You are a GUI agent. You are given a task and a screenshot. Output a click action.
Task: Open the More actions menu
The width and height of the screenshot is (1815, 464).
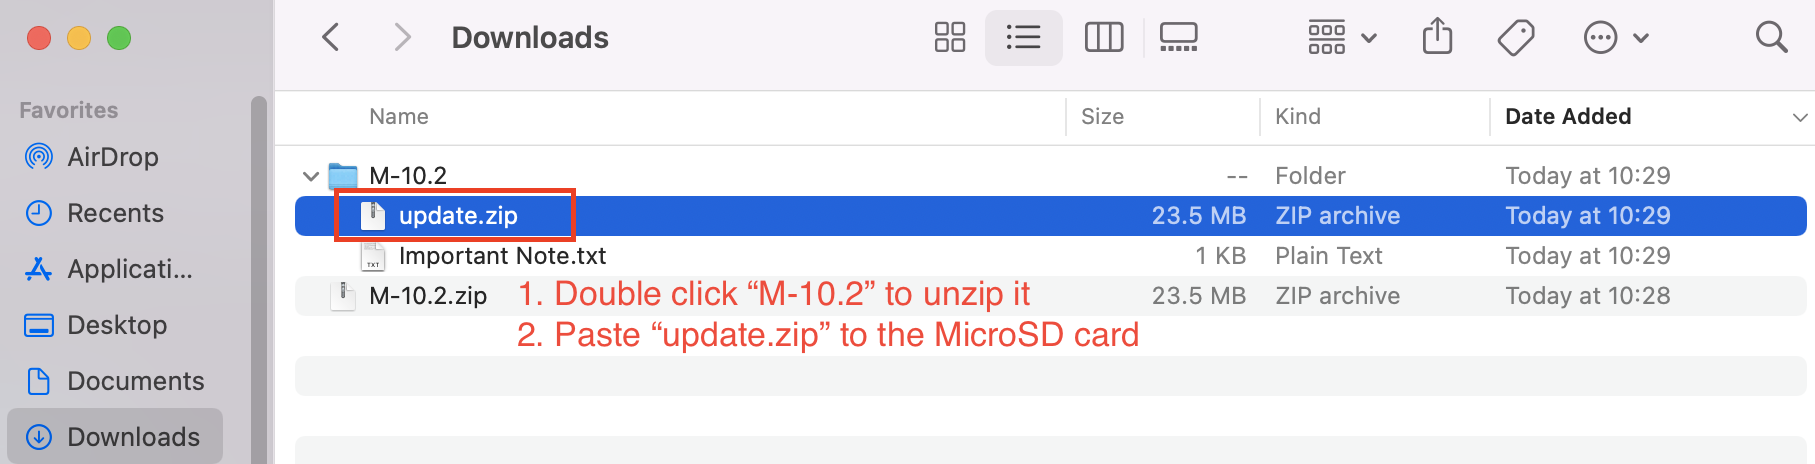(x=1615, y=38)
